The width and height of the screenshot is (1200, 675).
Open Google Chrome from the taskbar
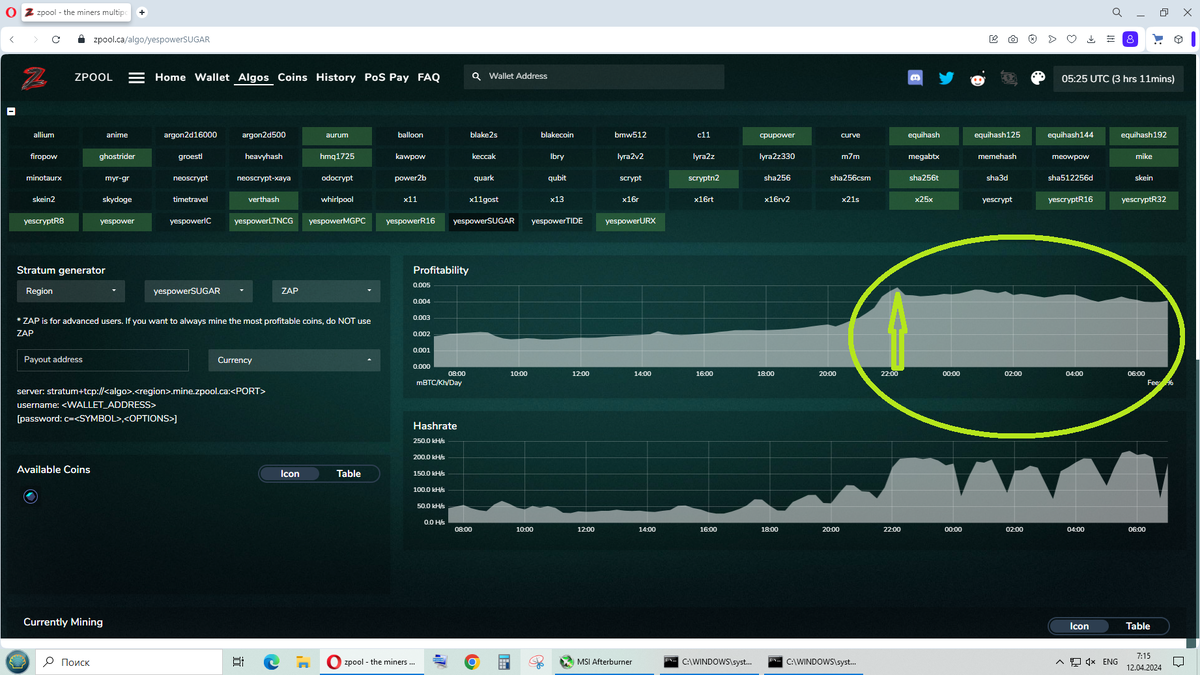pos(471,661)
